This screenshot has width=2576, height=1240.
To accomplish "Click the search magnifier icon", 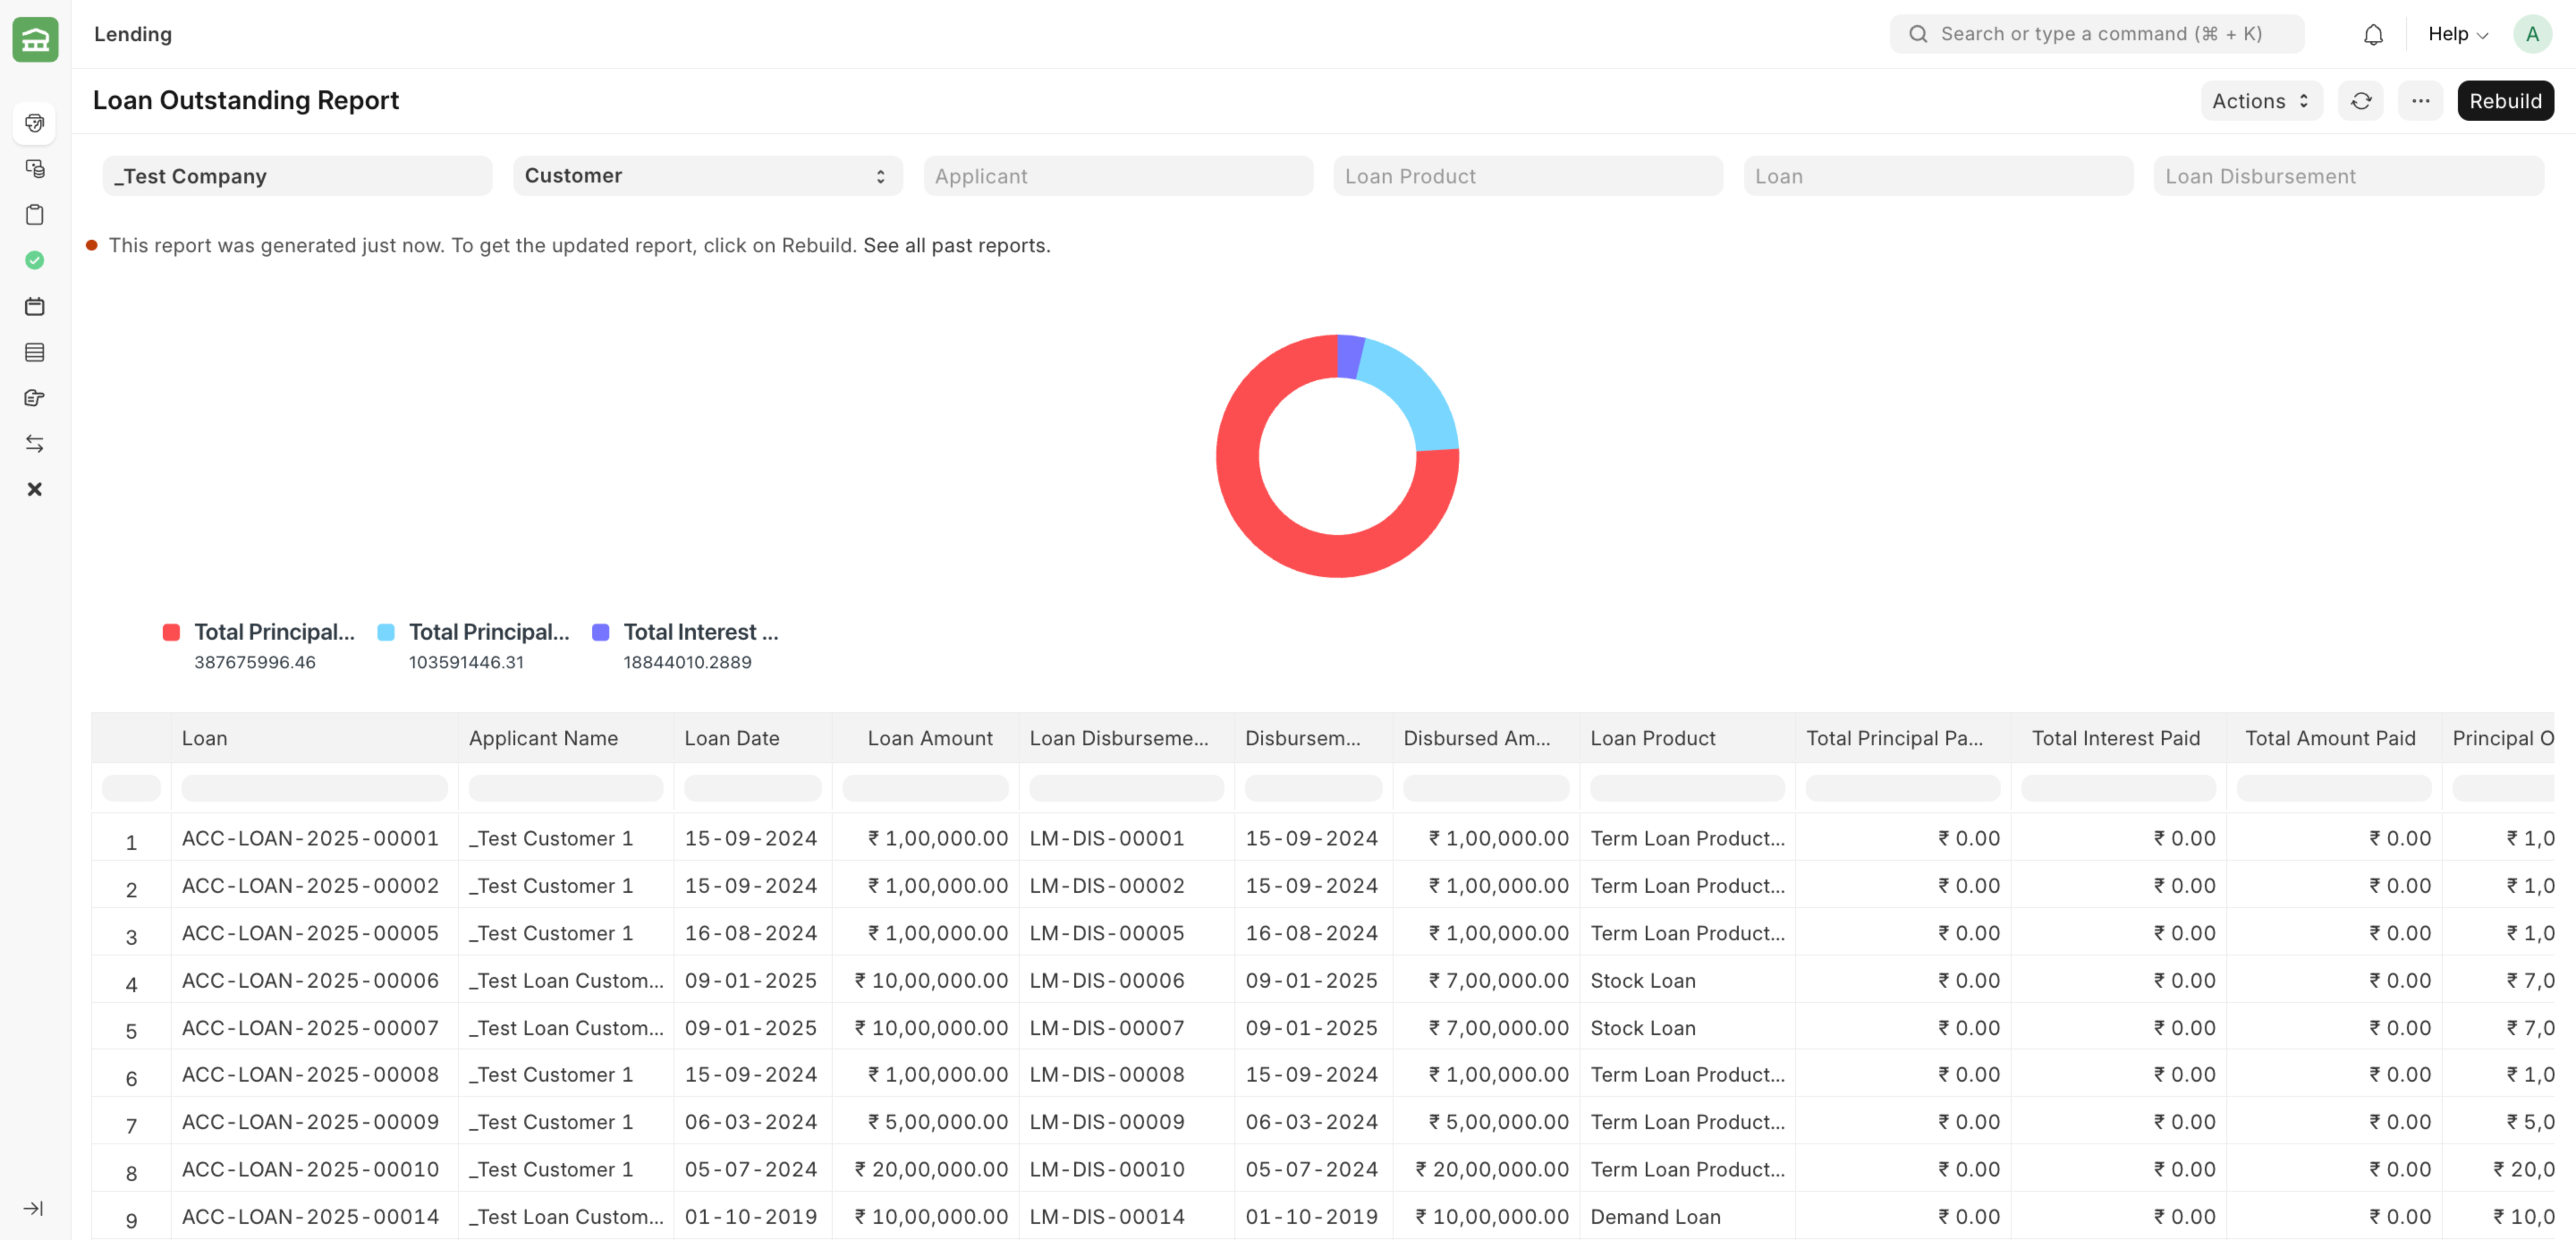I will 1918,34.
